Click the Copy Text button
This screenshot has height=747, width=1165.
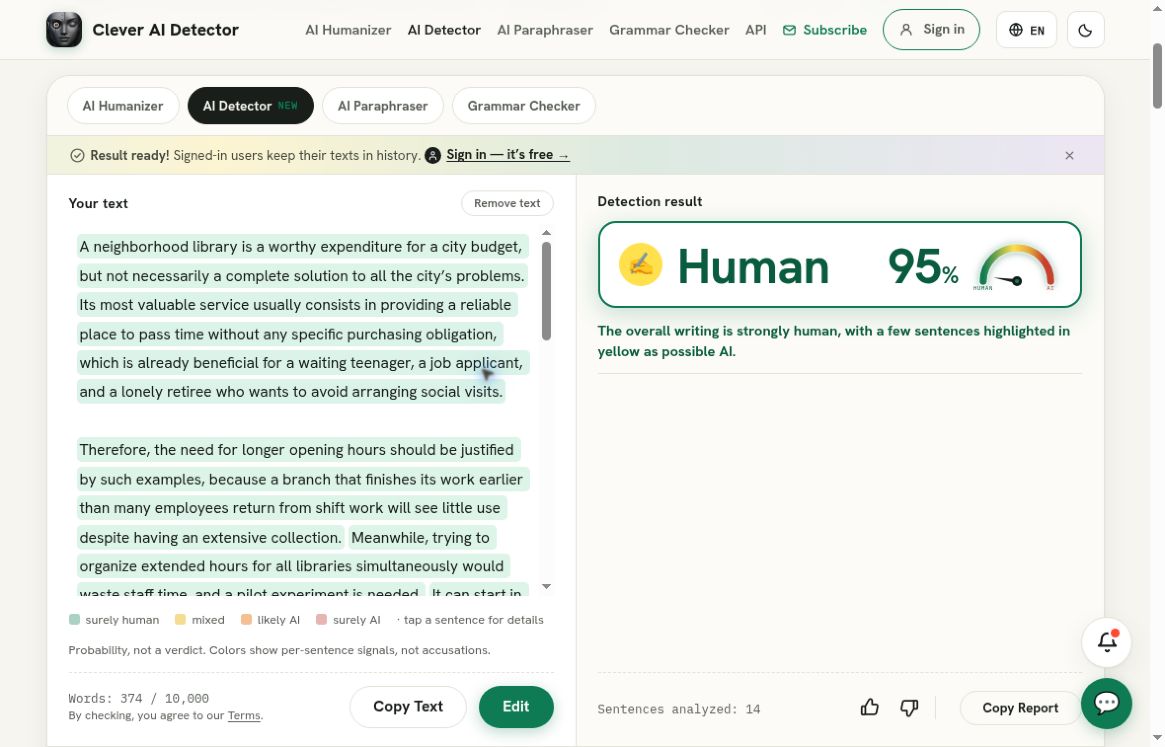pos(408,707)
